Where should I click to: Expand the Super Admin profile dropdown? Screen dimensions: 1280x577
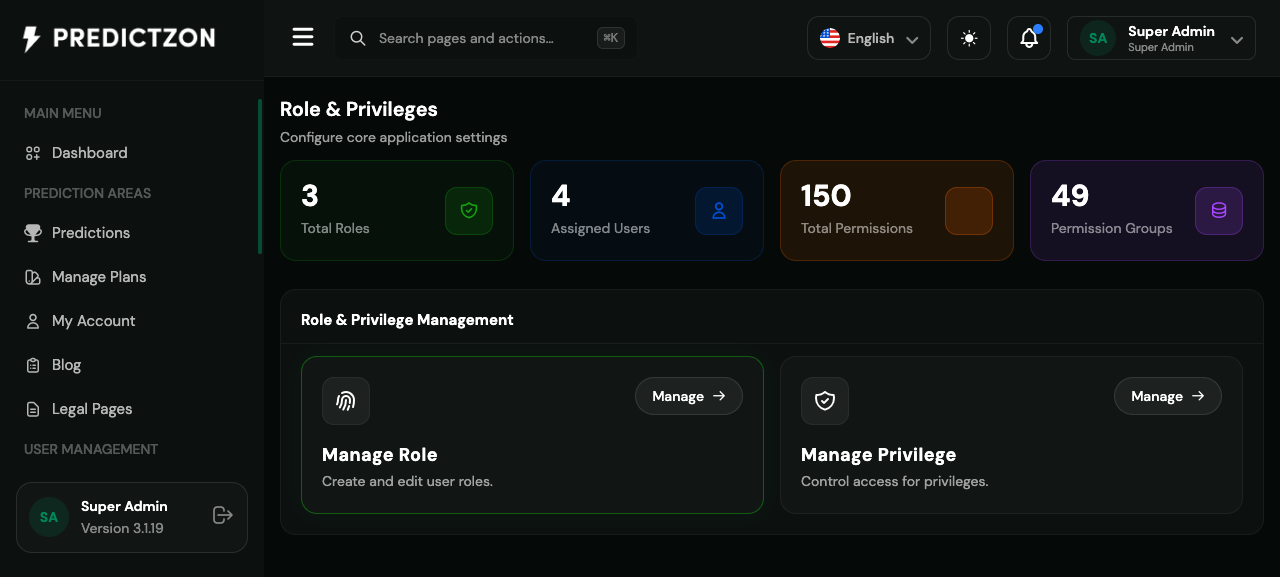click(1161, 38)
